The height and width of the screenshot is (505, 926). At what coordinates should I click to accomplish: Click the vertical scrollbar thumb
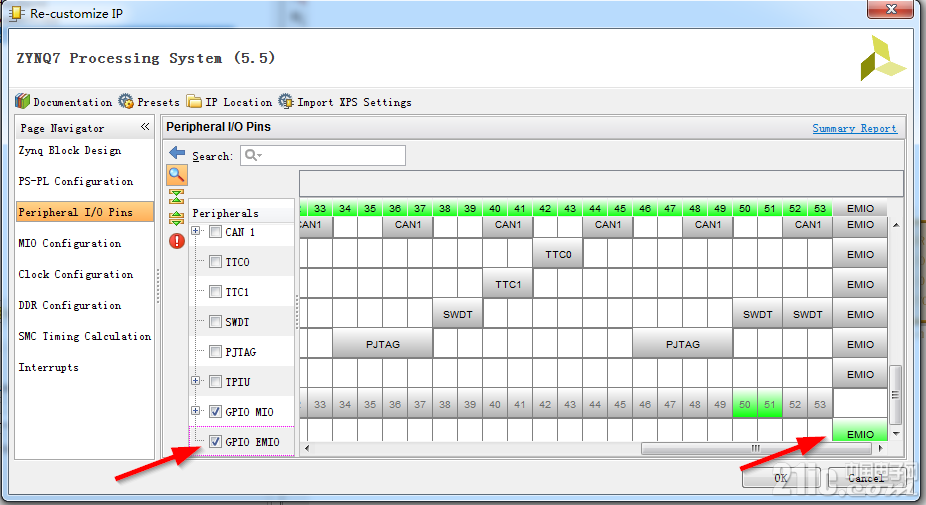click(895, 395)
